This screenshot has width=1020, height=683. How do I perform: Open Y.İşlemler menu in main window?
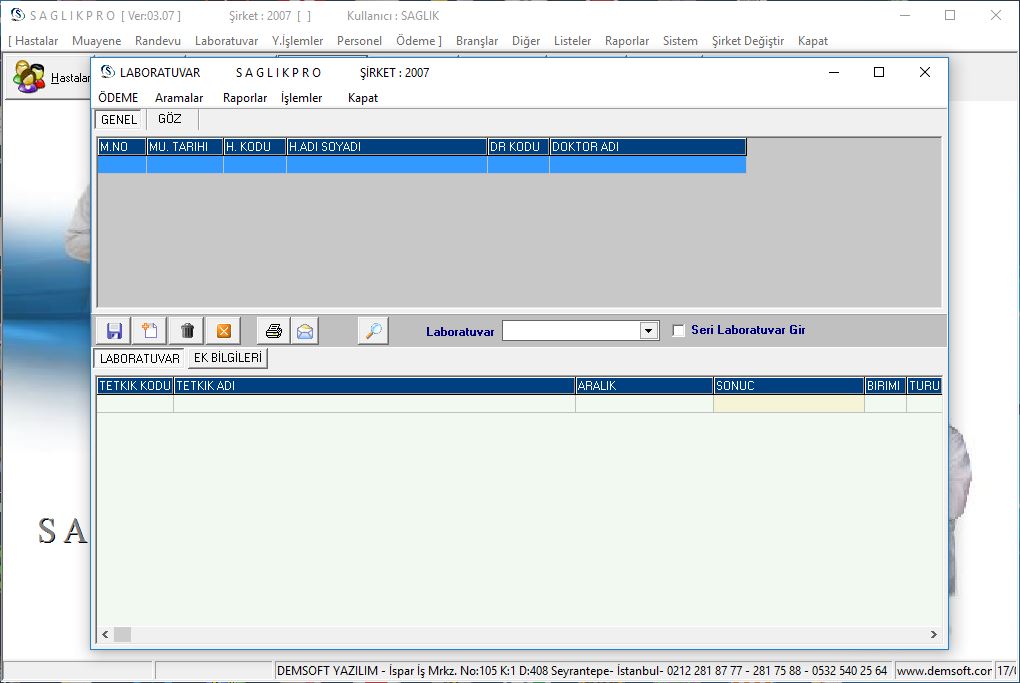click(297, 41)
